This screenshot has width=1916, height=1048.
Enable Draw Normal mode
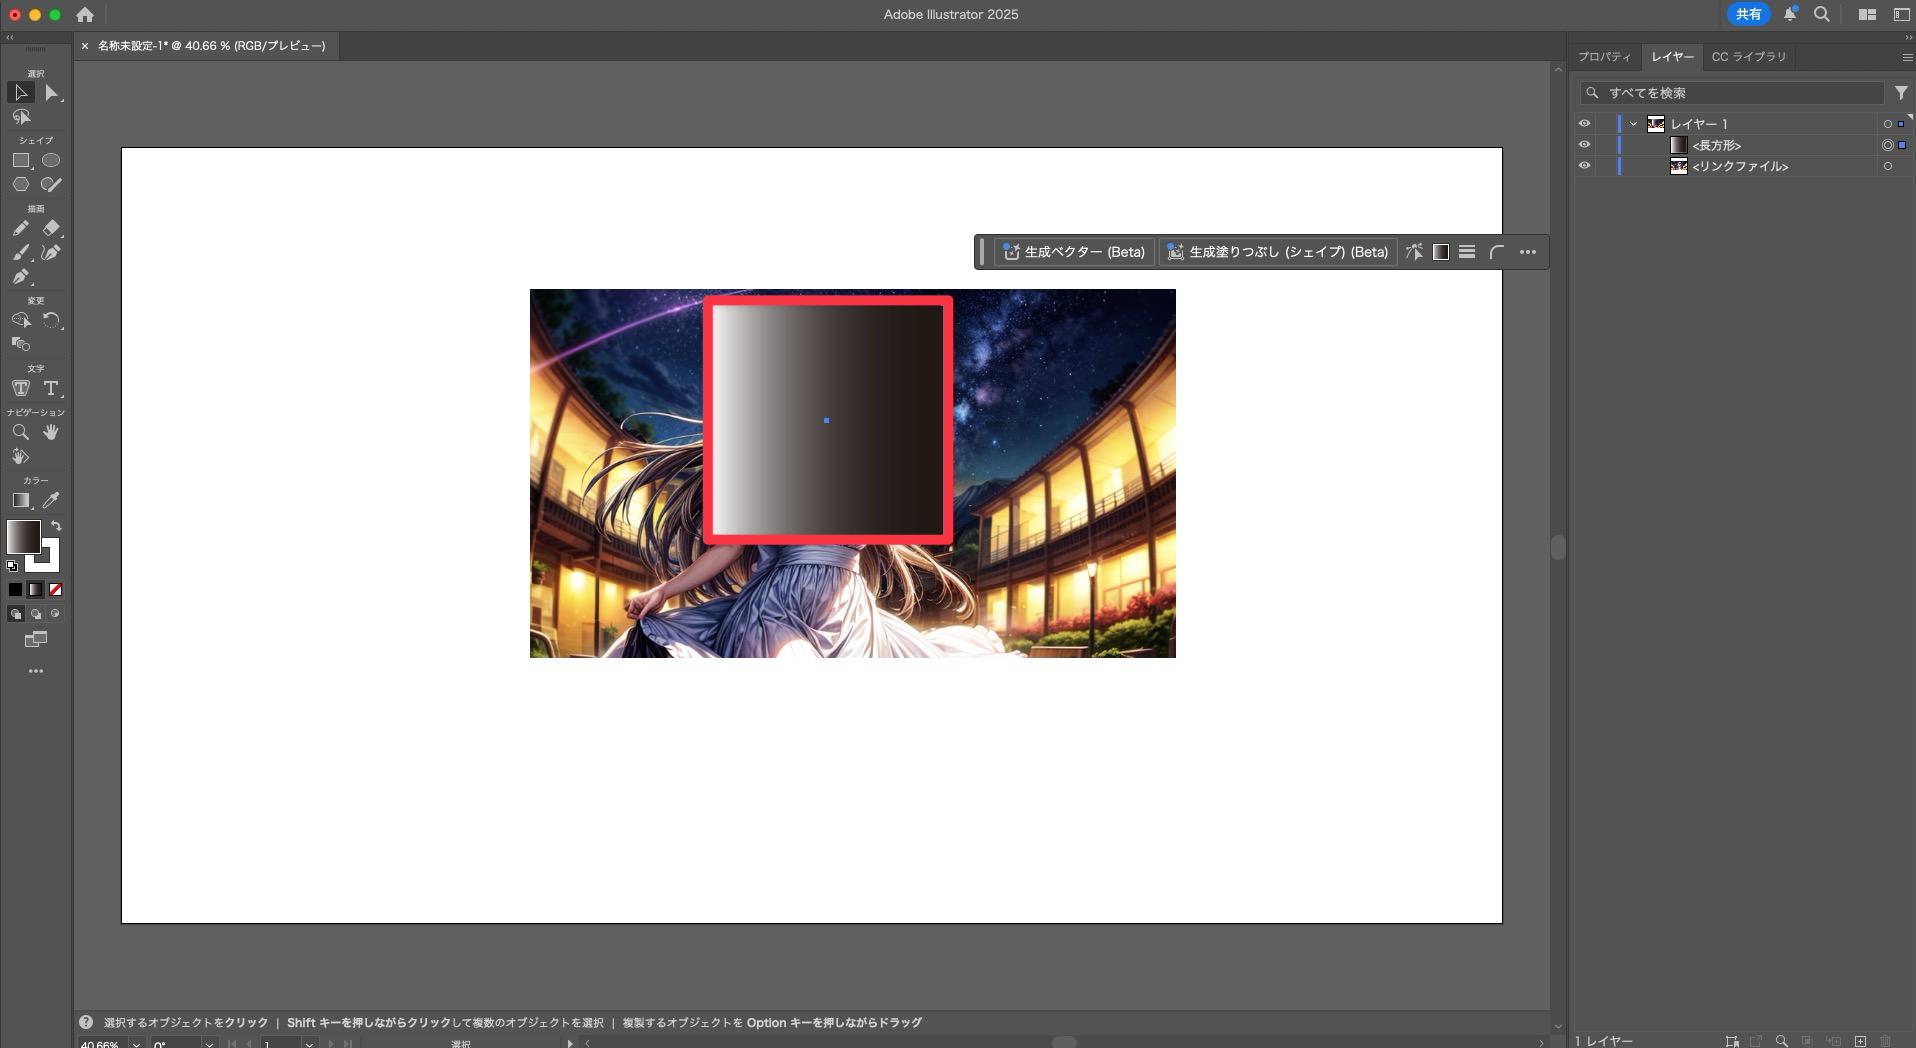[15, 614]
